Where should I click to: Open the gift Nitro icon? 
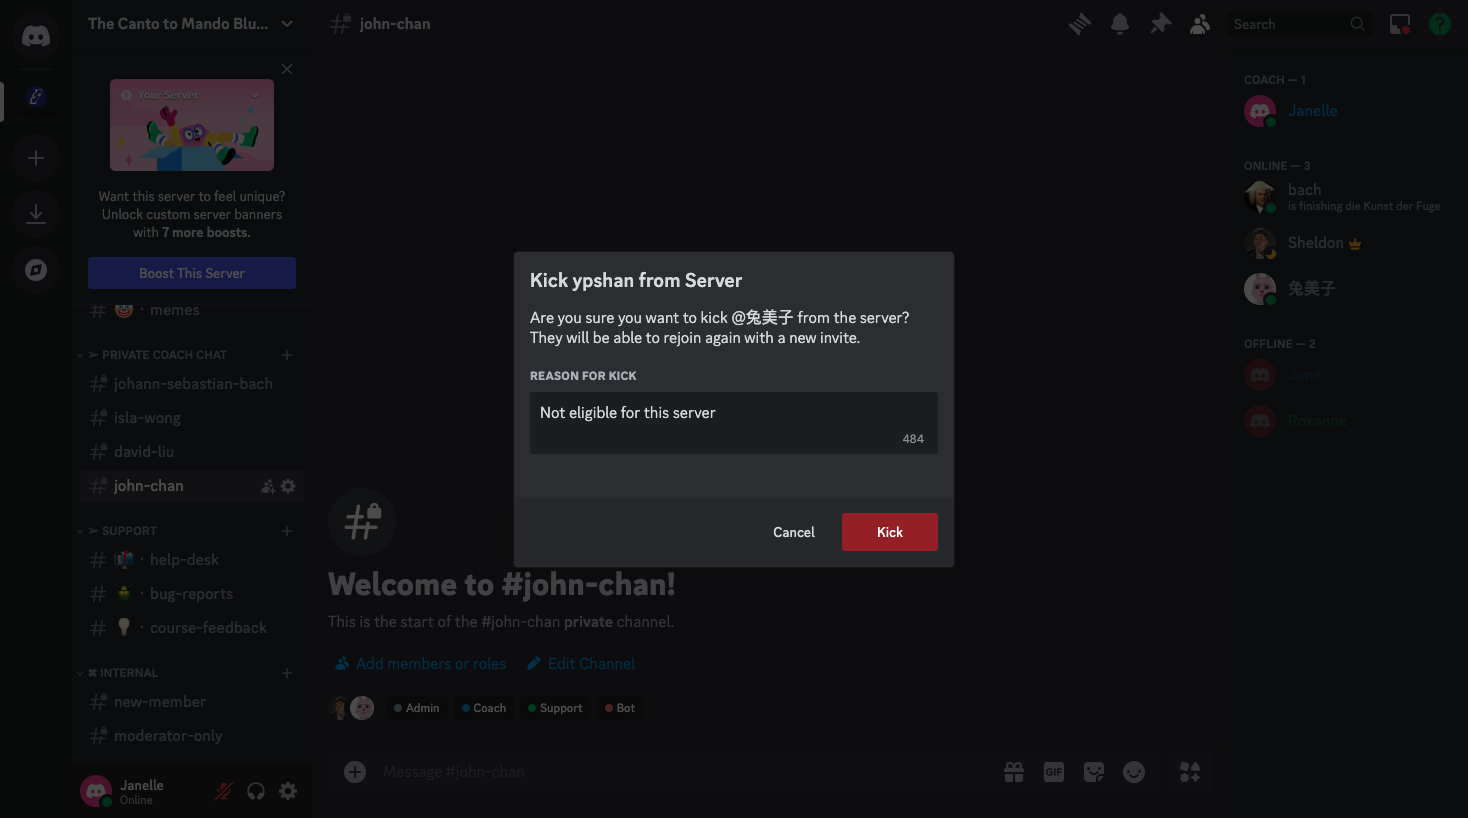coord(1014,772)
